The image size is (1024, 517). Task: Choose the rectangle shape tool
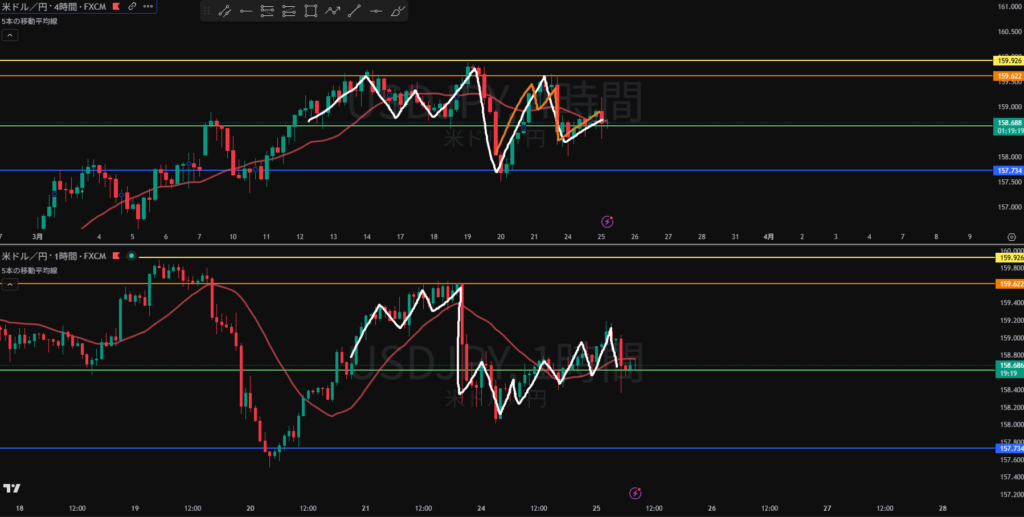[x=311, y=12]
